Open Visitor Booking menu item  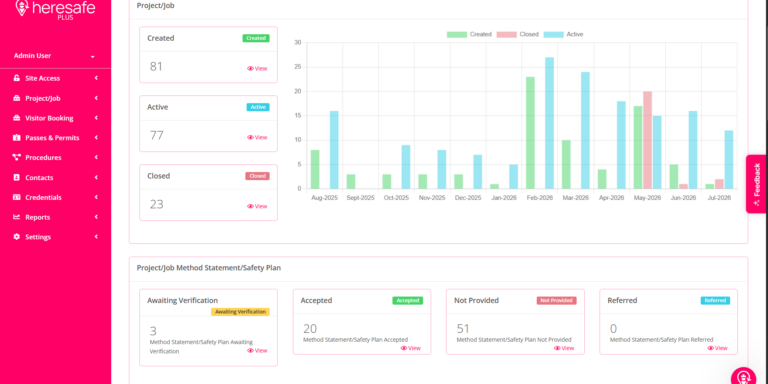(55, 118)
